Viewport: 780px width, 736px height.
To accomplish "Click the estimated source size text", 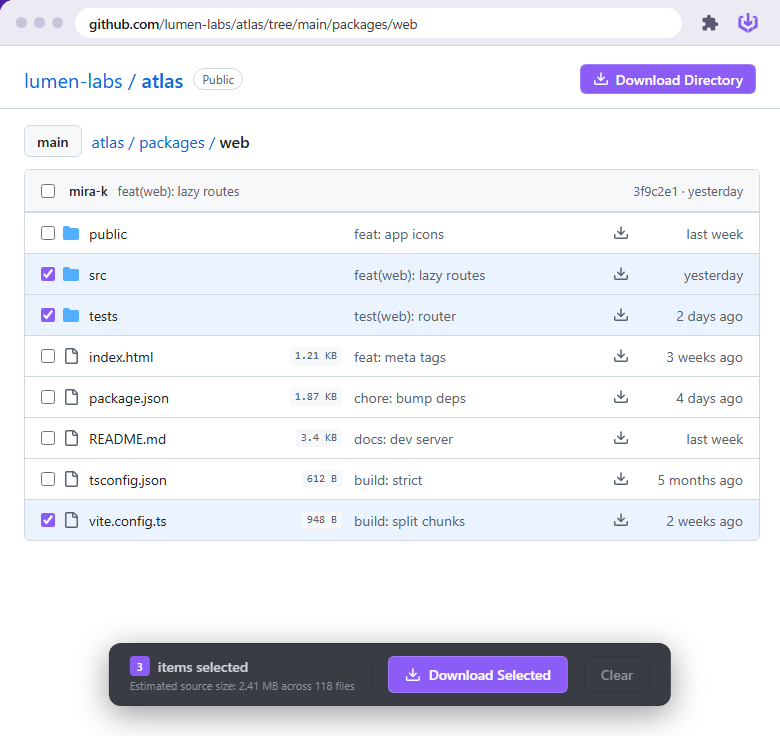I will coord(242,686).
